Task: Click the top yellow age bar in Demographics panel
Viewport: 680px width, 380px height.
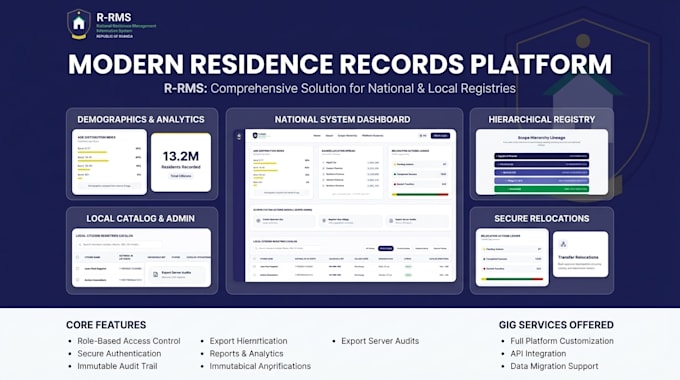Action: click(92, 152)
